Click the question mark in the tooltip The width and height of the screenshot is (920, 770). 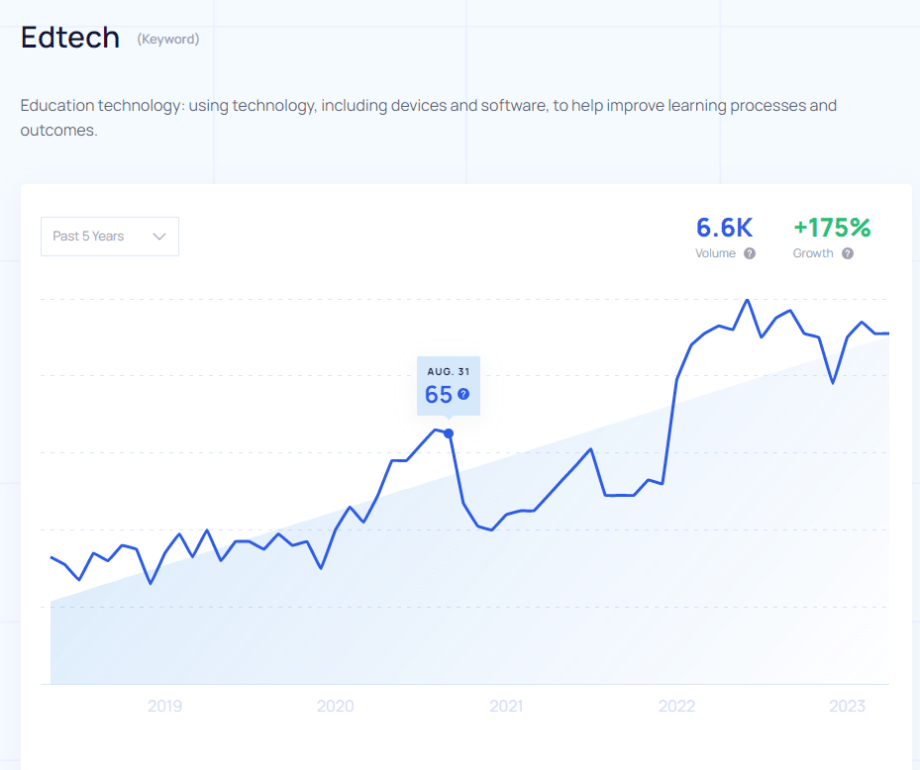click(463, 394)
